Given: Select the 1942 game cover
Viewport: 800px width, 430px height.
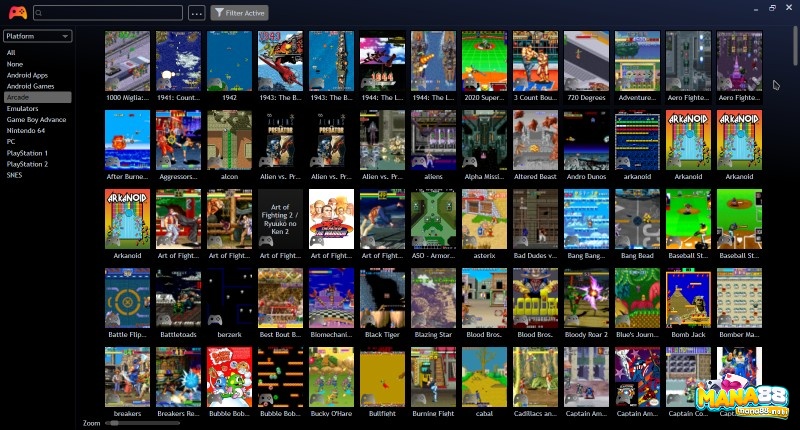Looking at the screenshot, I should [x=229, y=61].
